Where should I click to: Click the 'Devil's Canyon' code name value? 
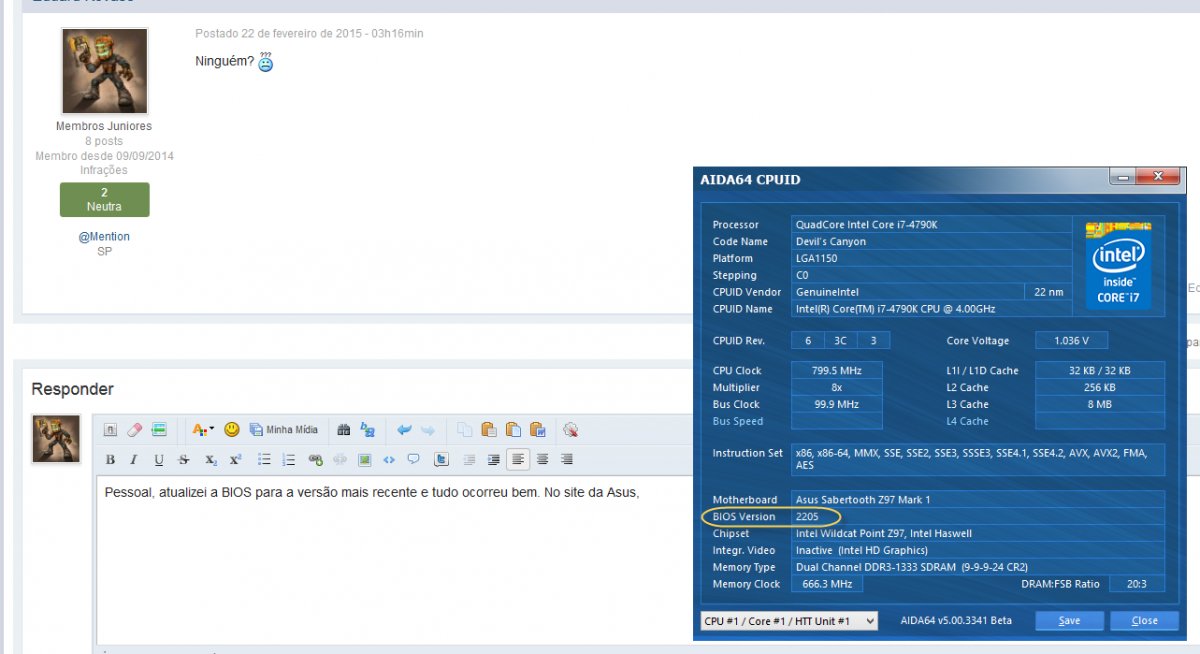[x=830, y=242]
